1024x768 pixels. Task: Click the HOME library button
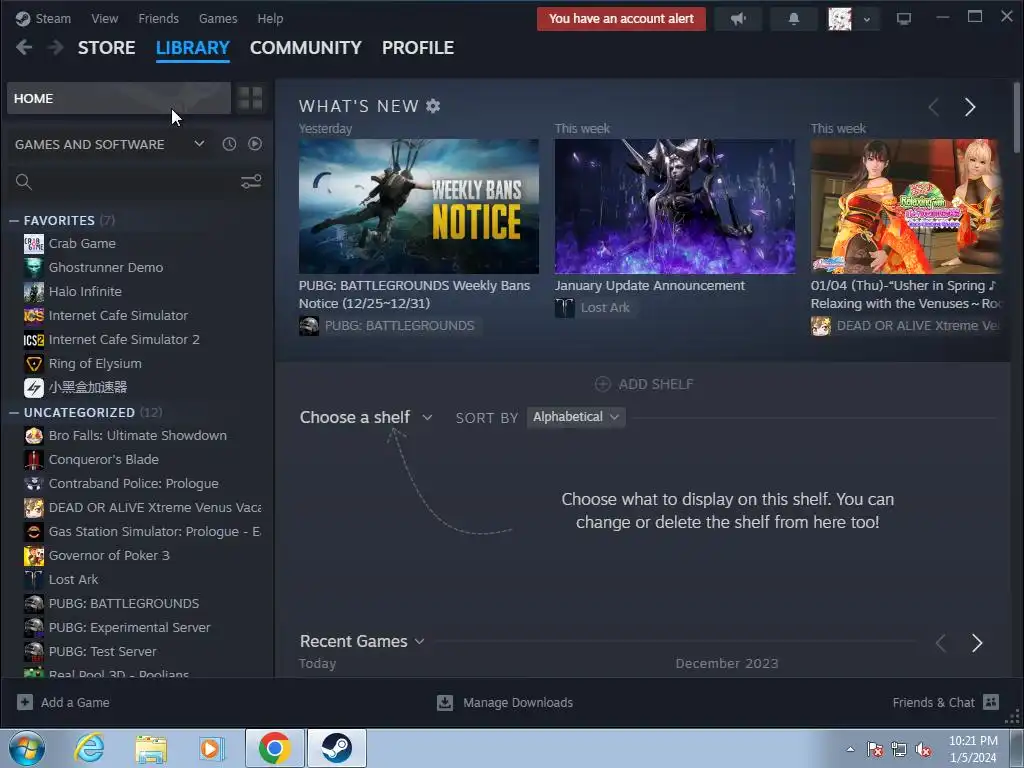pos(119,99)
